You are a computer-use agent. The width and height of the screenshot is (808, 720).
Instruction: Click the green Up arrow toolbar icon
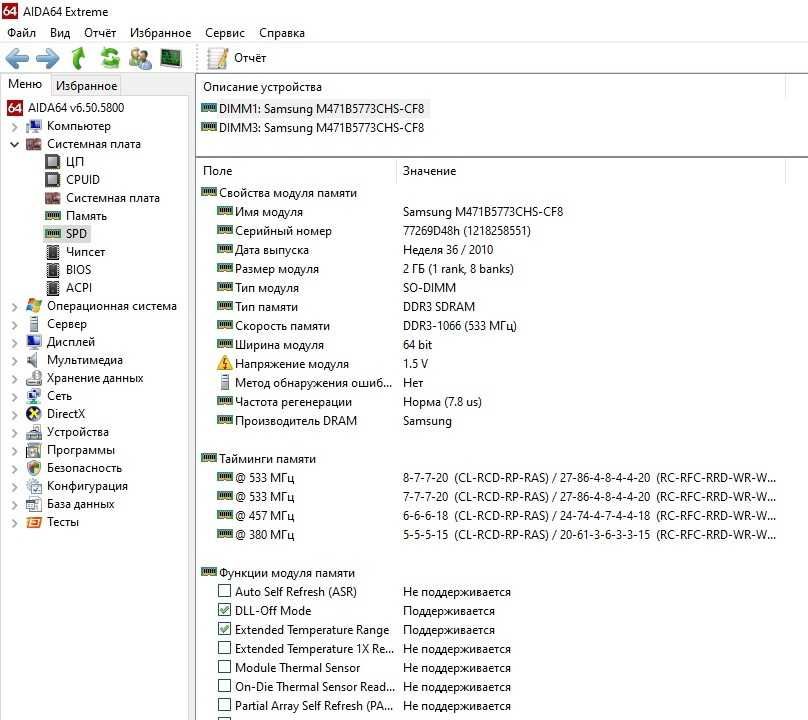tap(78, 58)
